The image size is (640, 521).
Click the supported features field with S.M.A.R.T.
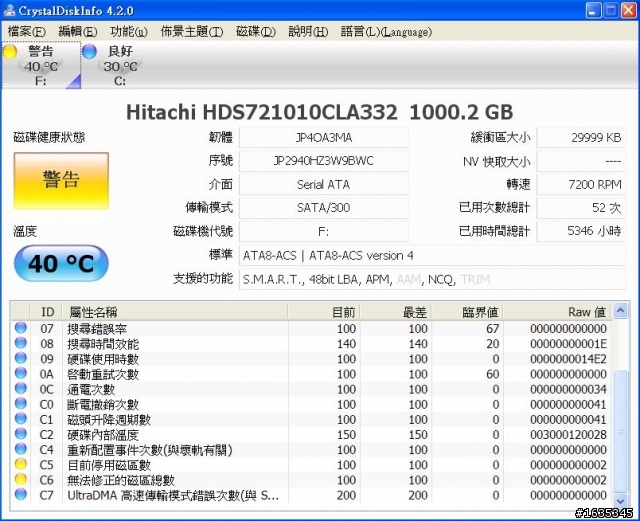433,279
